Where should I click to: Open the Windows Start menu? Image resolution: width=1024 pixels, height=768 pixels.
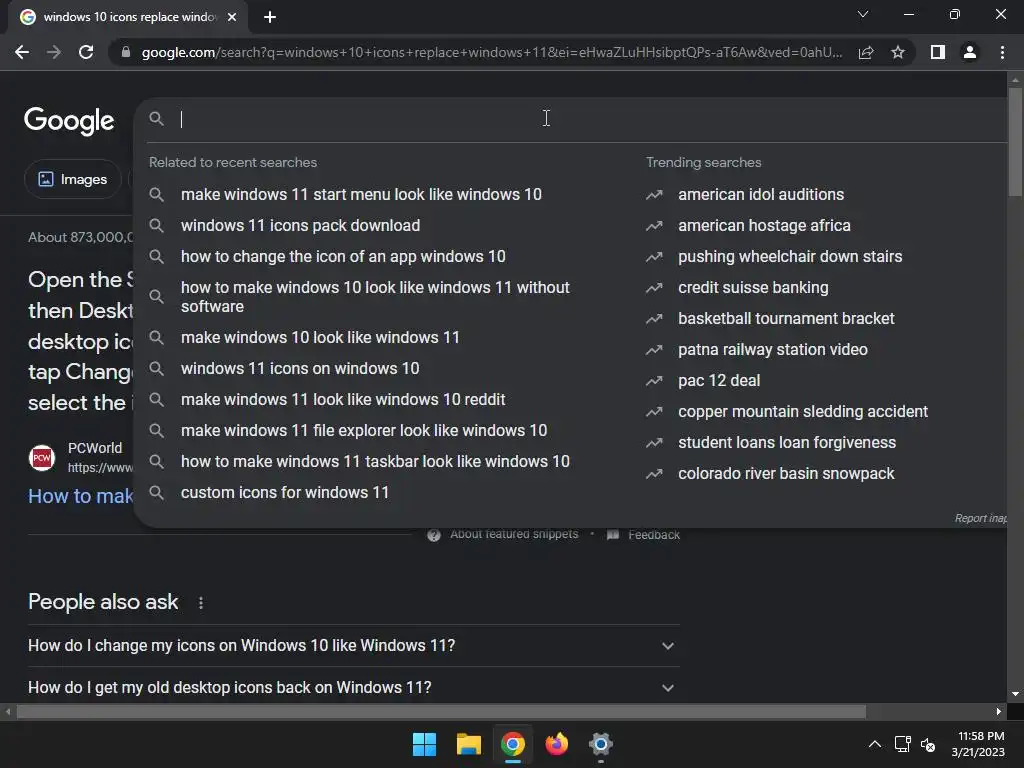tap(424, 744)
